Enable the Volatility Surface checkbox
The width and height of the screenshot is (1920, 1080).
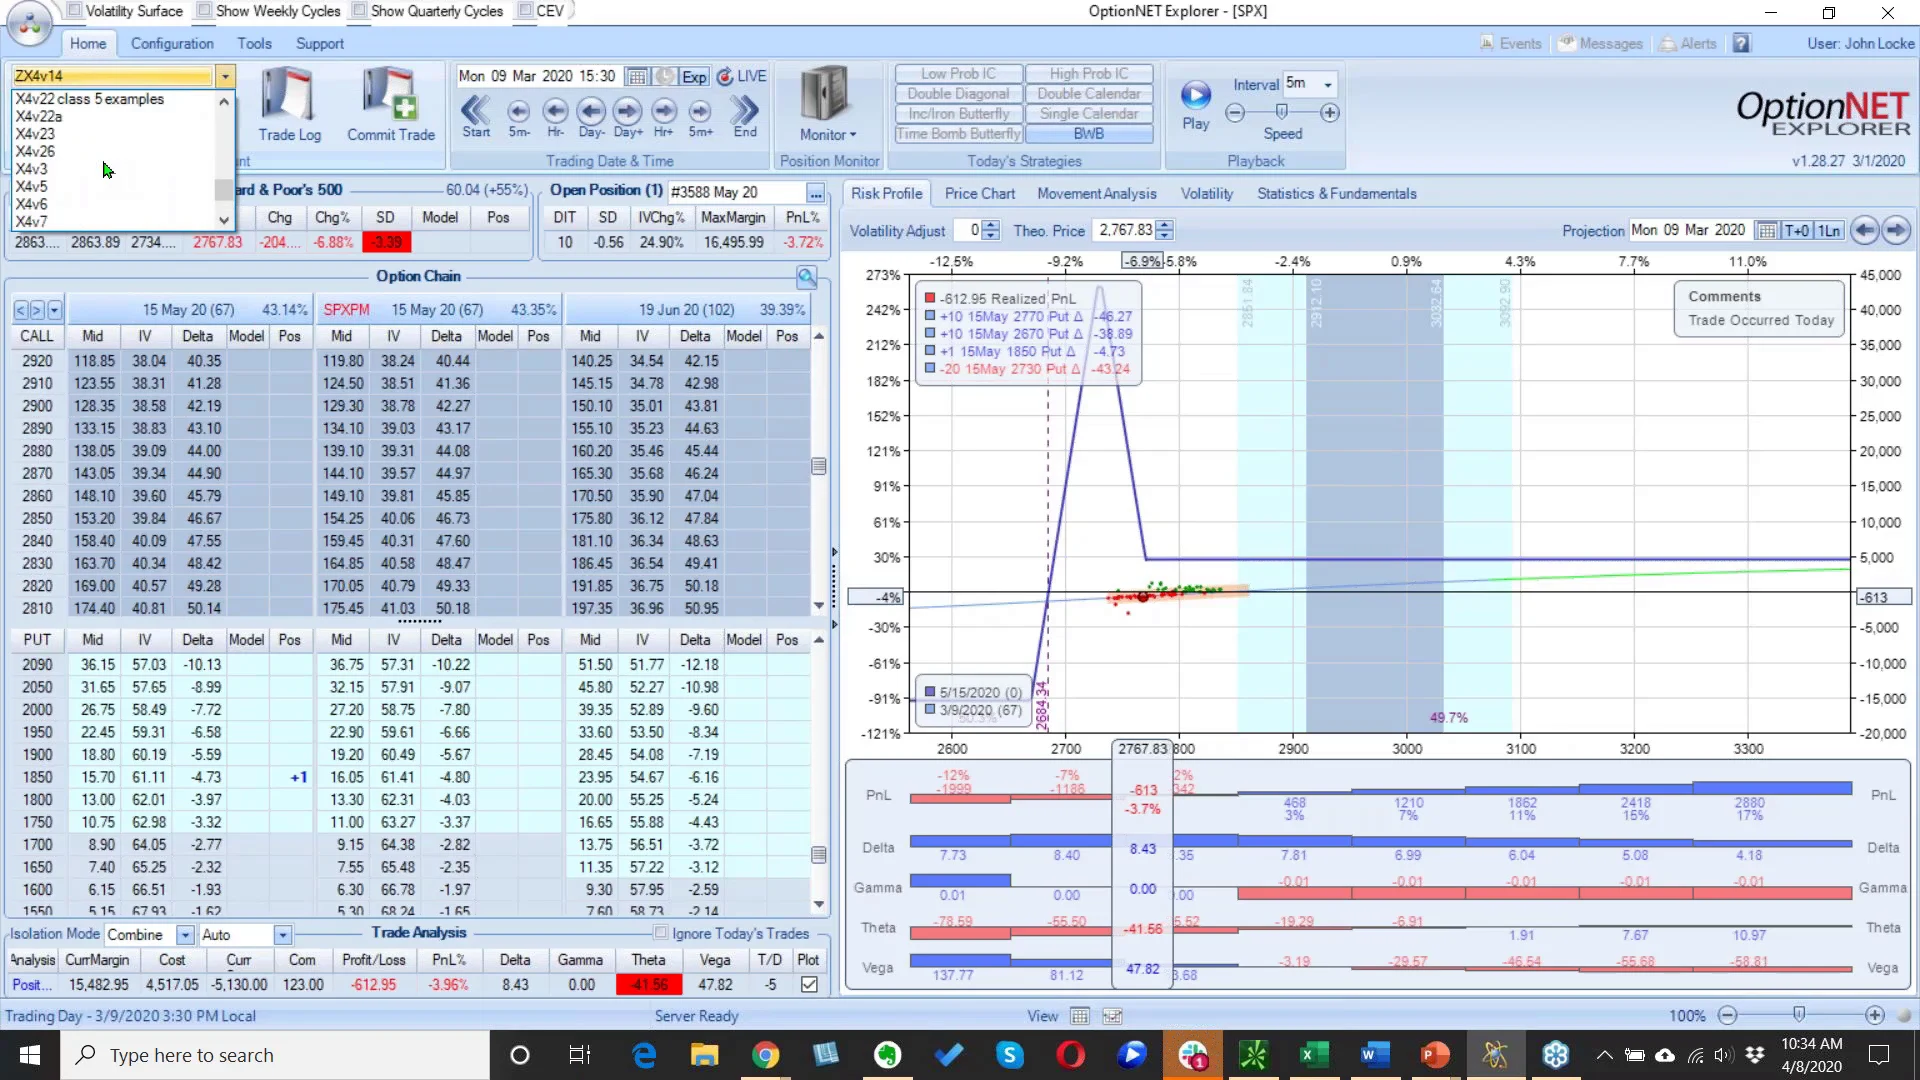tap(74, 11)
